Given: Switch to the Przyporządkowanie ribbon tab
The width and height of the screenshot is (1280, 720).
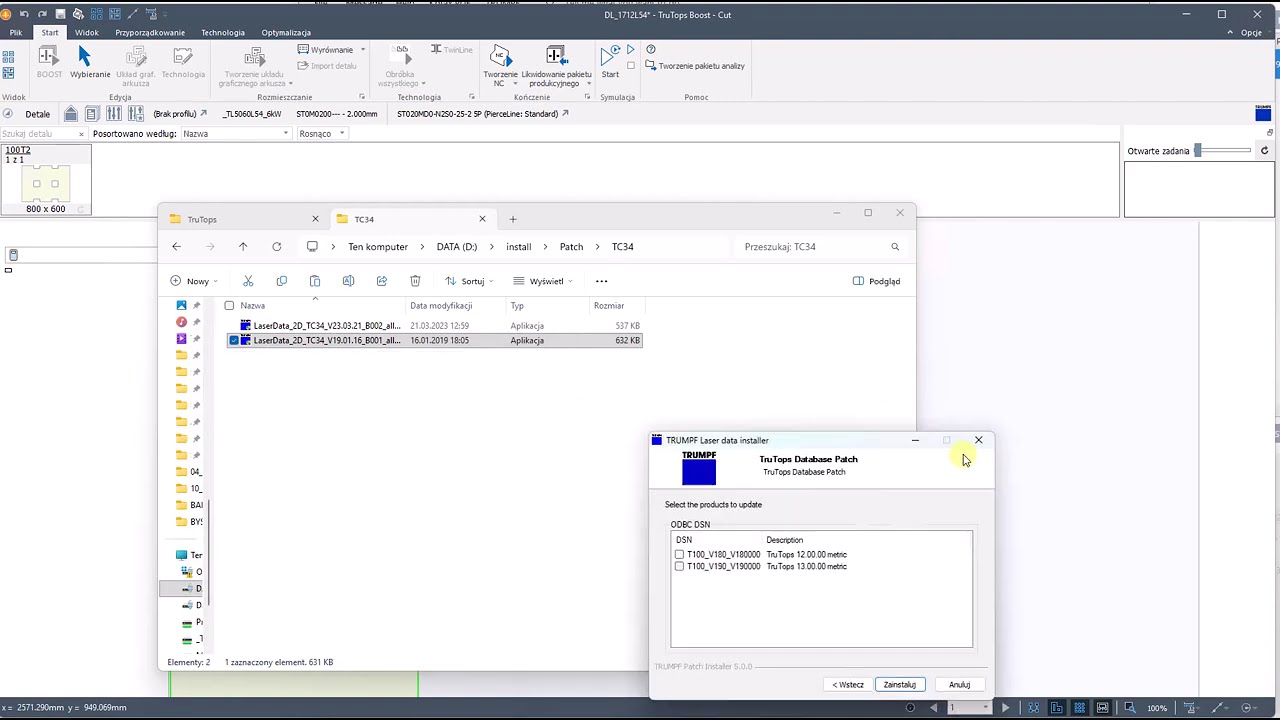Looking at the screenshot, I should (x=150, y=32).
